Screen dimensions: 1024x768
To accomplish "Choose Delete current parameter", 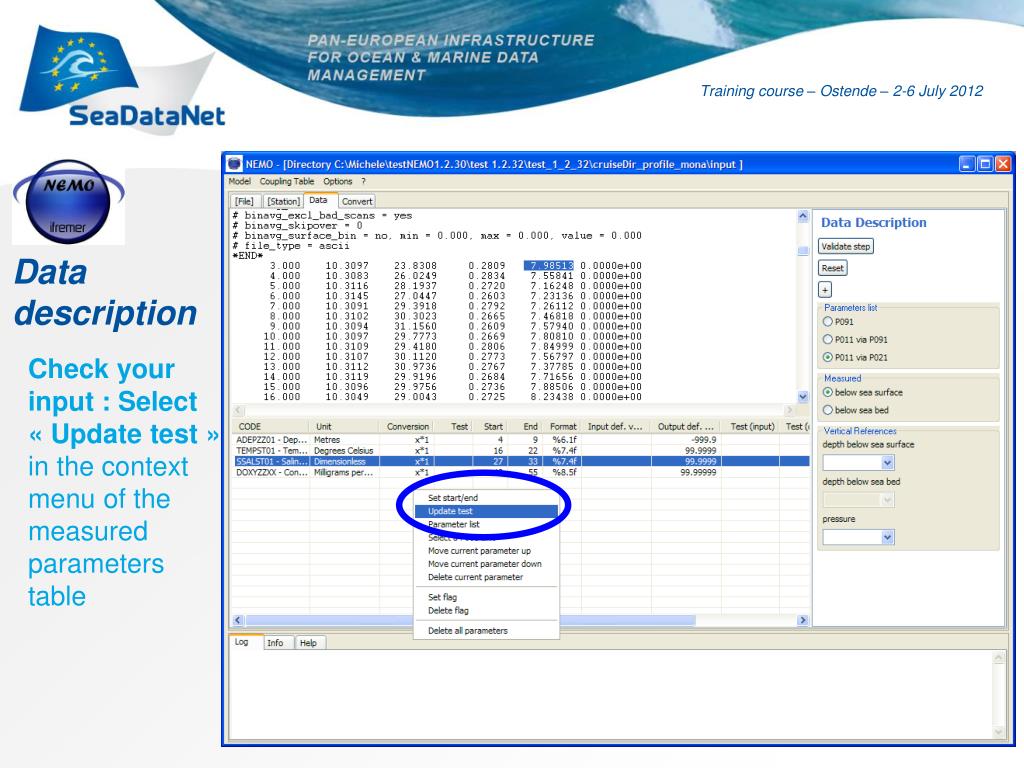I will click(x=486, y=577).
